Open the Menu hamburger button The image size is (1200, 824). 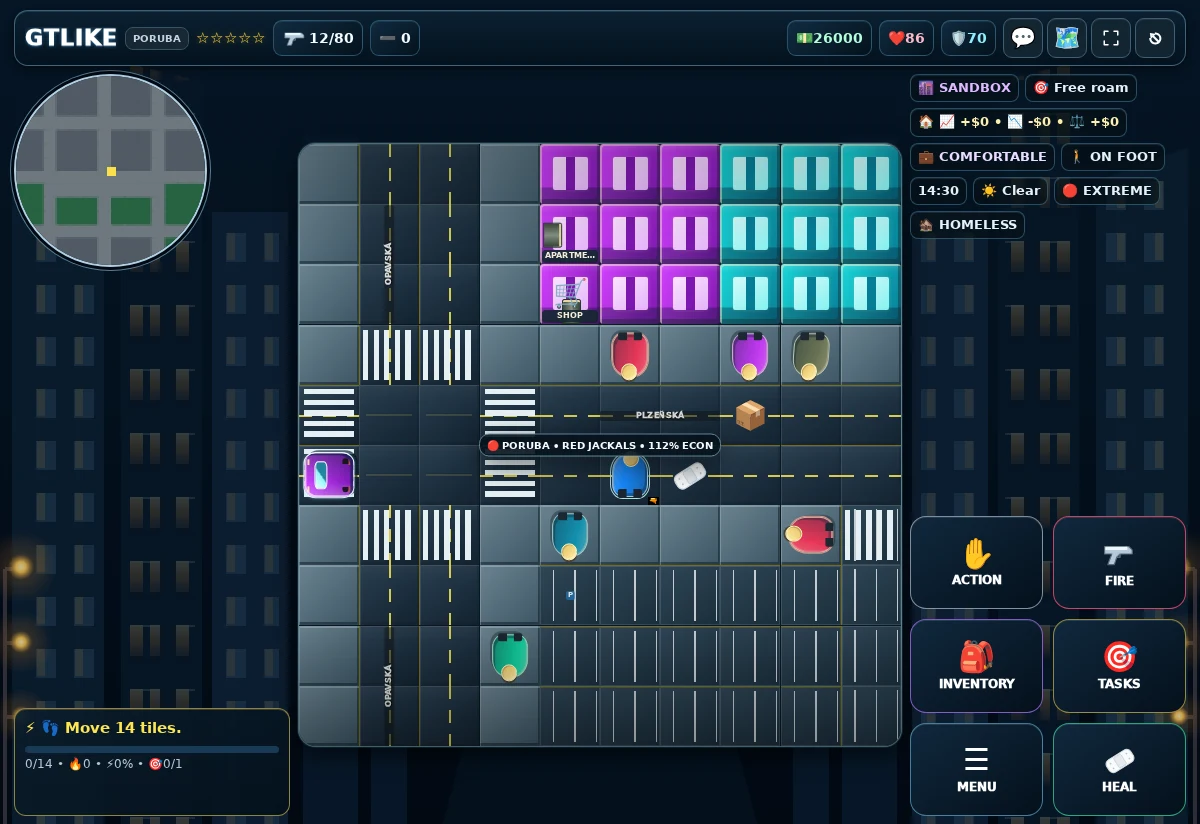pyautogui.click(x=976, y=769)
